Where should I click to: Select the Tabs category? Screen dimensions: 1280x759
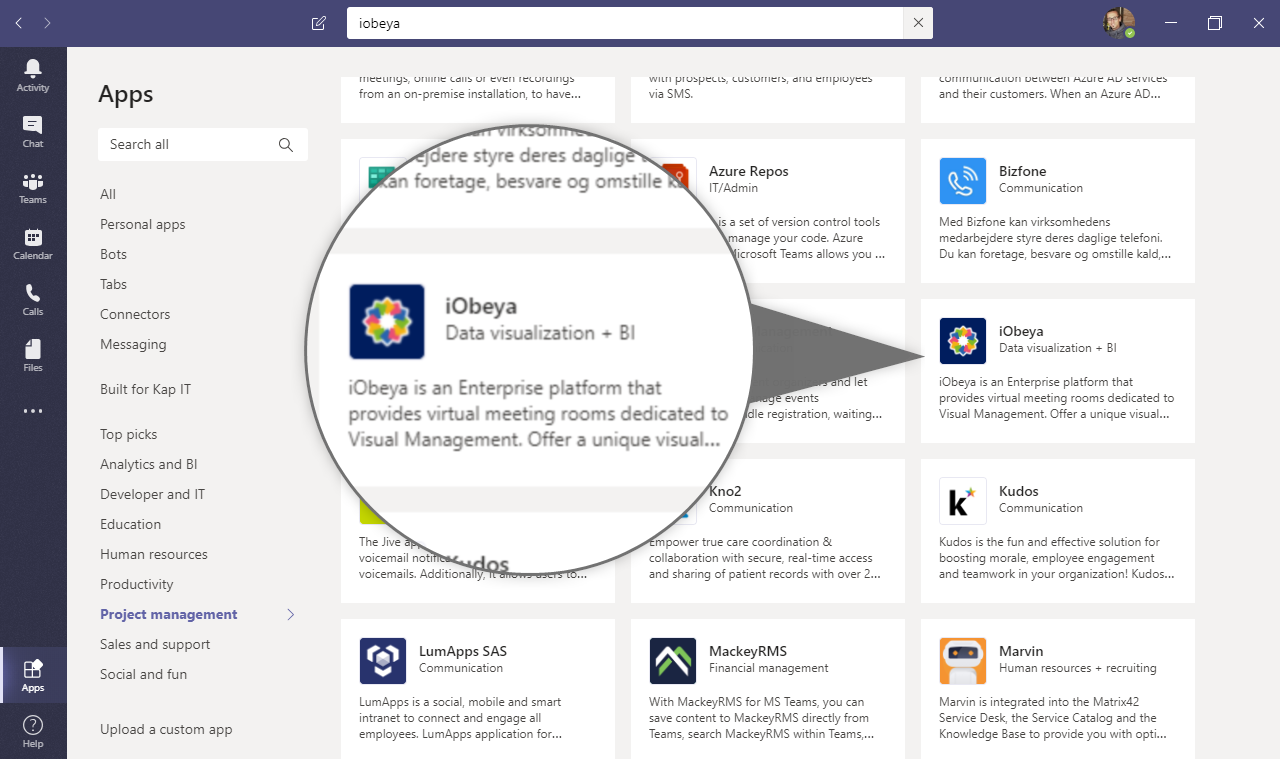pyautogui.click(x=113, y=284)
